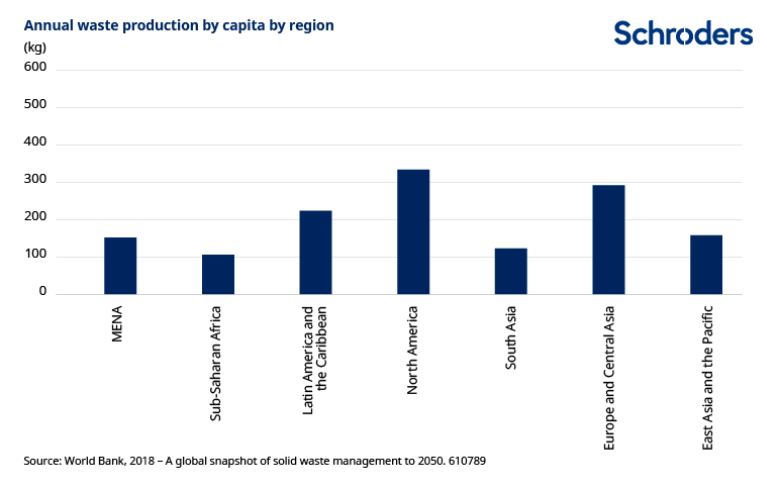Click the North America bar
Image resolution: width=767 pixels, height=484 pixels.
(x=413, y=232)
